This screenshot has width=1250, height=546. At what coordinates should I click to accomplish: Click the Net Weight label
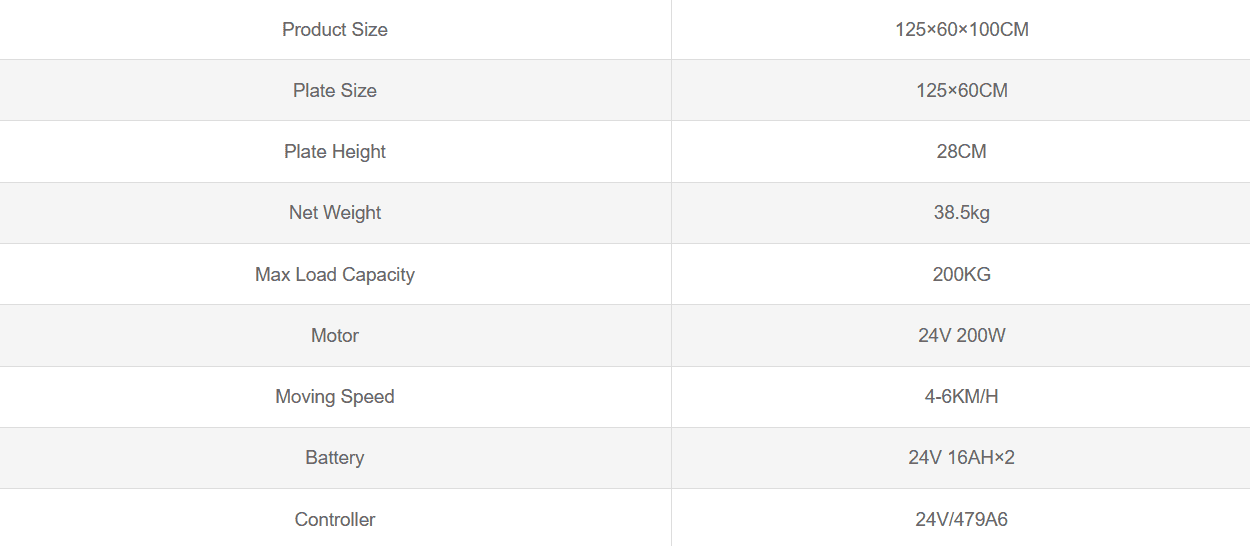tap(334, 213)
